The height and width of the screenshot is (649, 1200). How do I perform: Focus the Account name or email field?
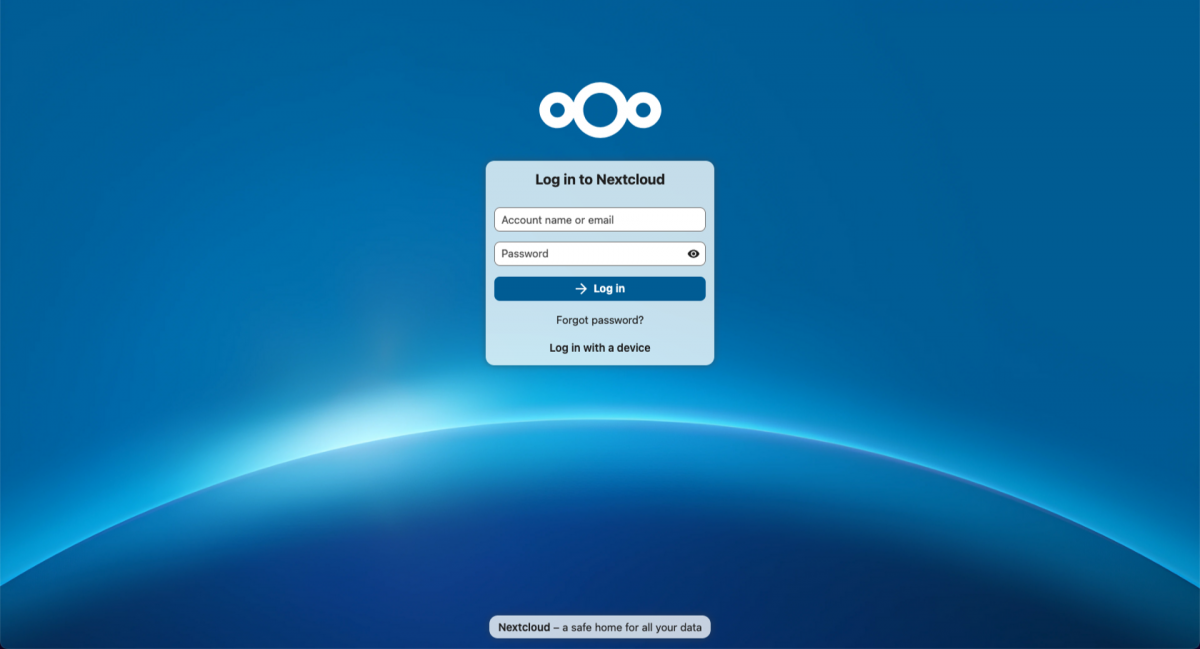click(x=600, y=220)
